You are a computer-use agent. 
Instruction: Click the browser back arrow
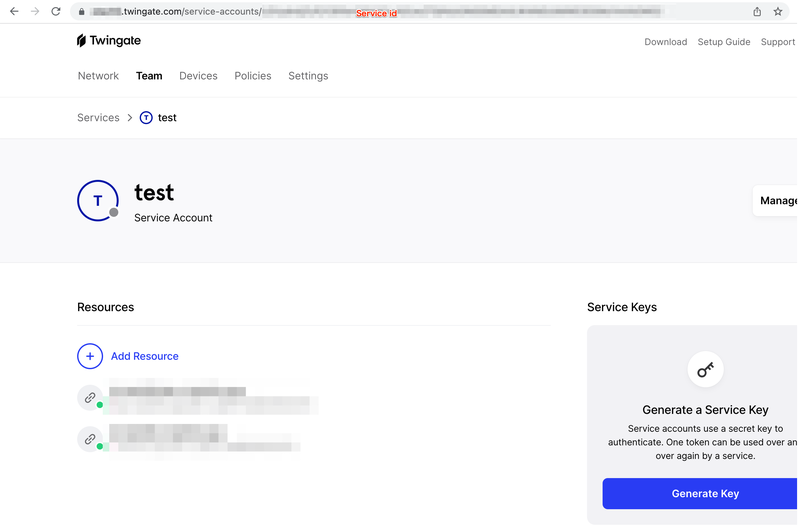[14, 11]
